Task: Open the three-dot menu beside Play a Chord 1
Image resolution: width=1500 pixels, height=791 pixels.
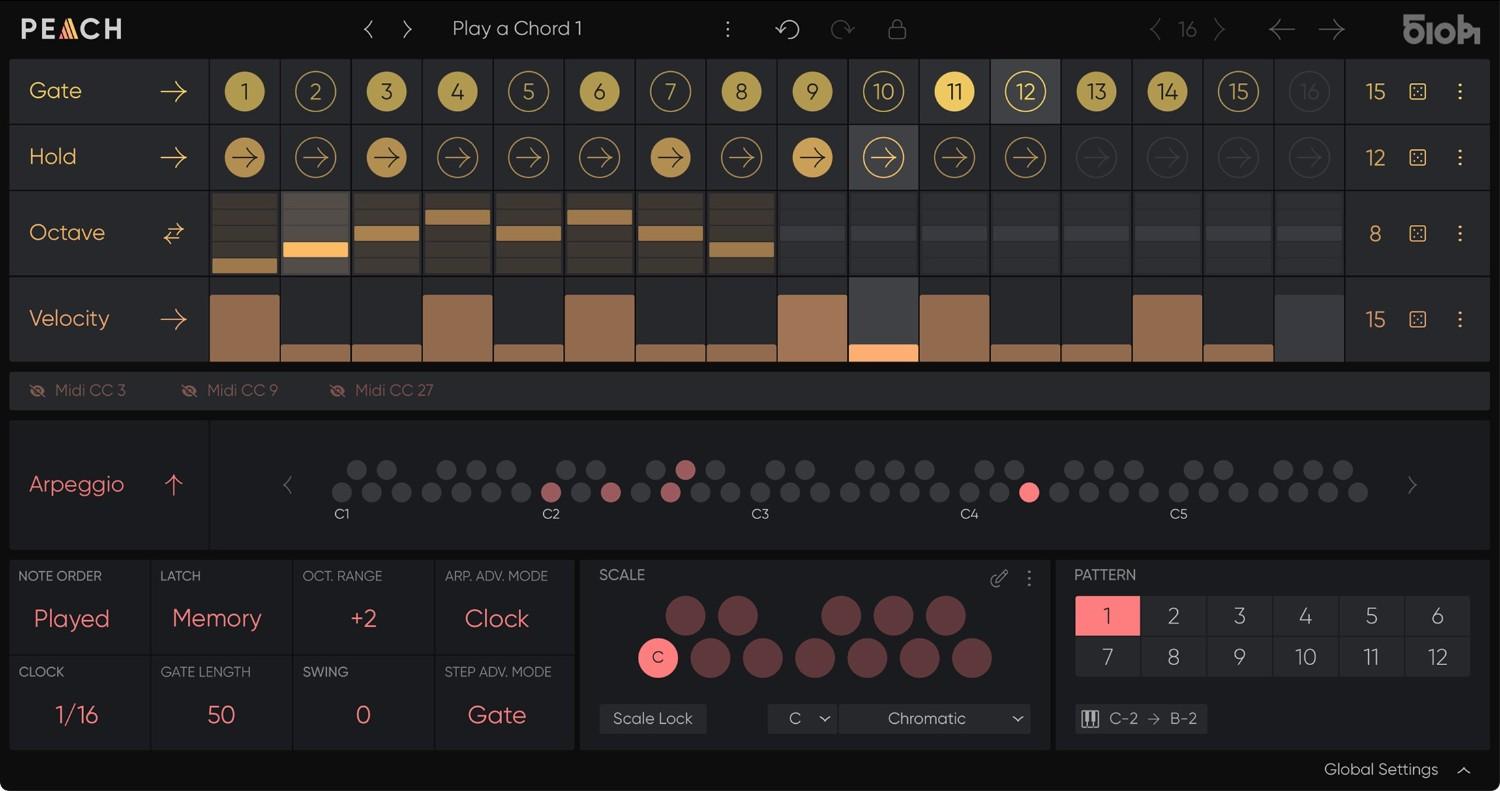Action: (728, 29)
